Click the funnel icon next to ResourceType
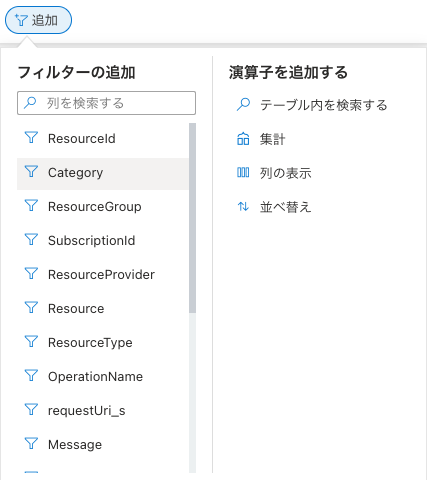Image resolution: width=427 pixels, height=480 pixels. (x=31, y=341)
